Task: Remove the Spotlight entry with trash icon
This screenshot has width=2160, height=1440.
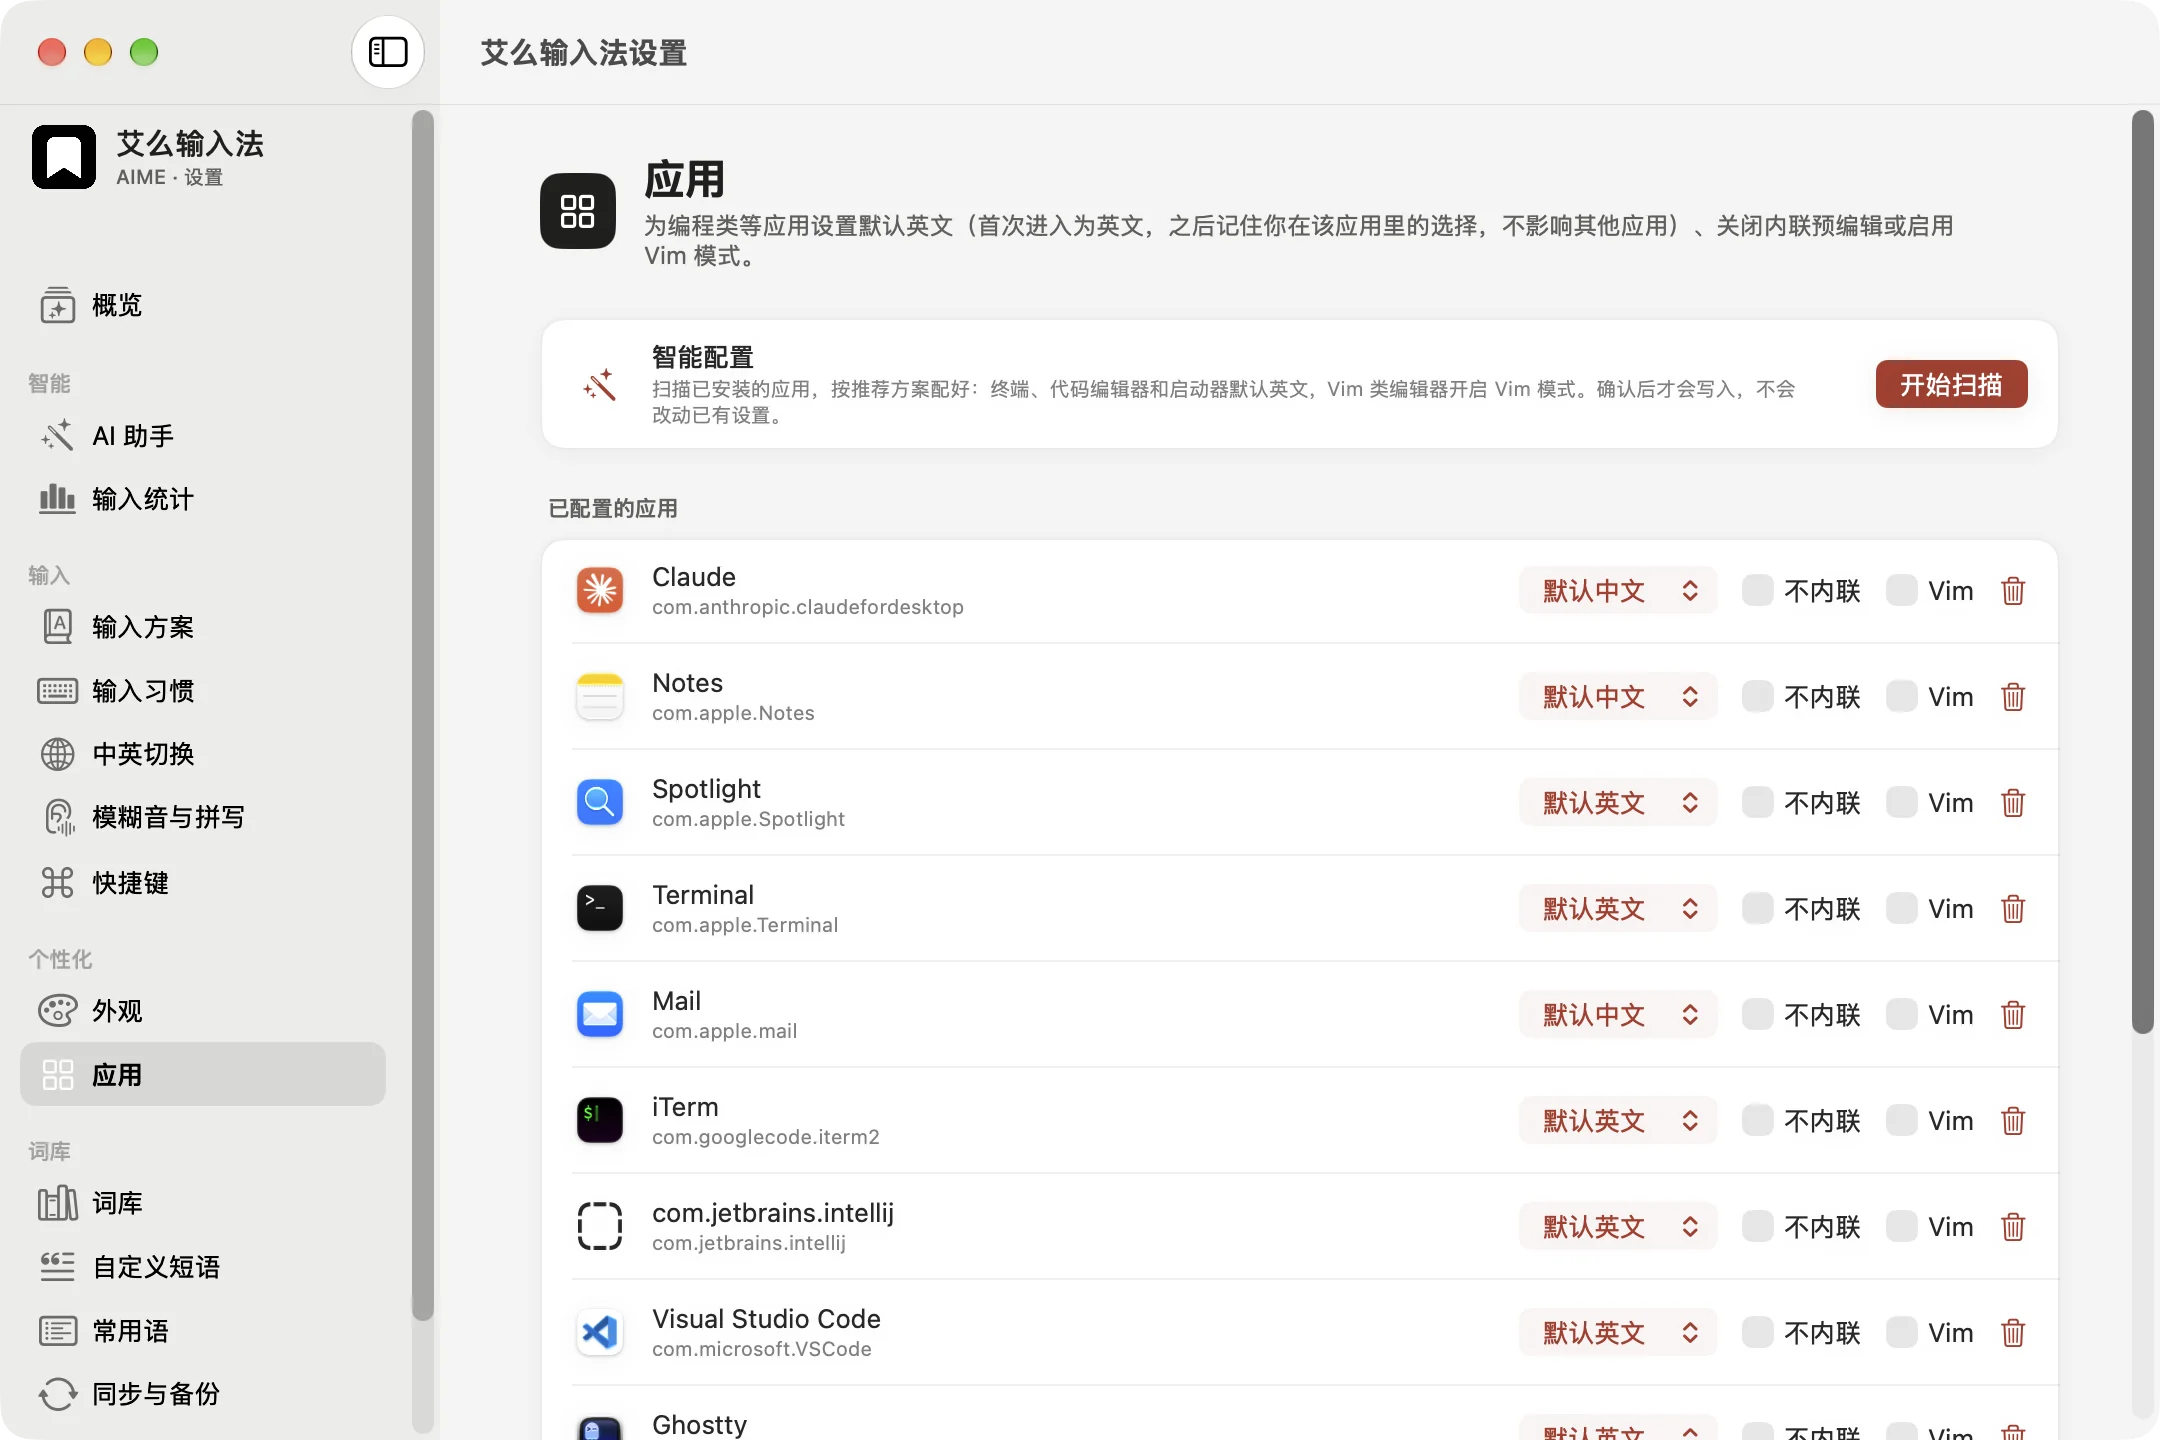Action: (x=2013, y=803)
